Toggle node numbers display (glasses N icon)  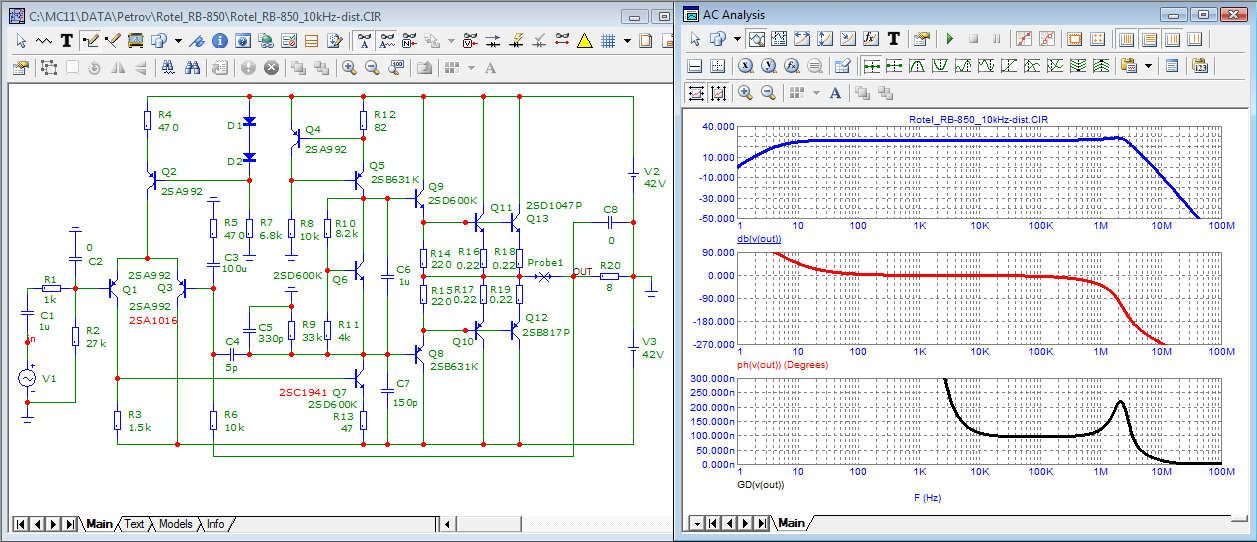(409, 41)
